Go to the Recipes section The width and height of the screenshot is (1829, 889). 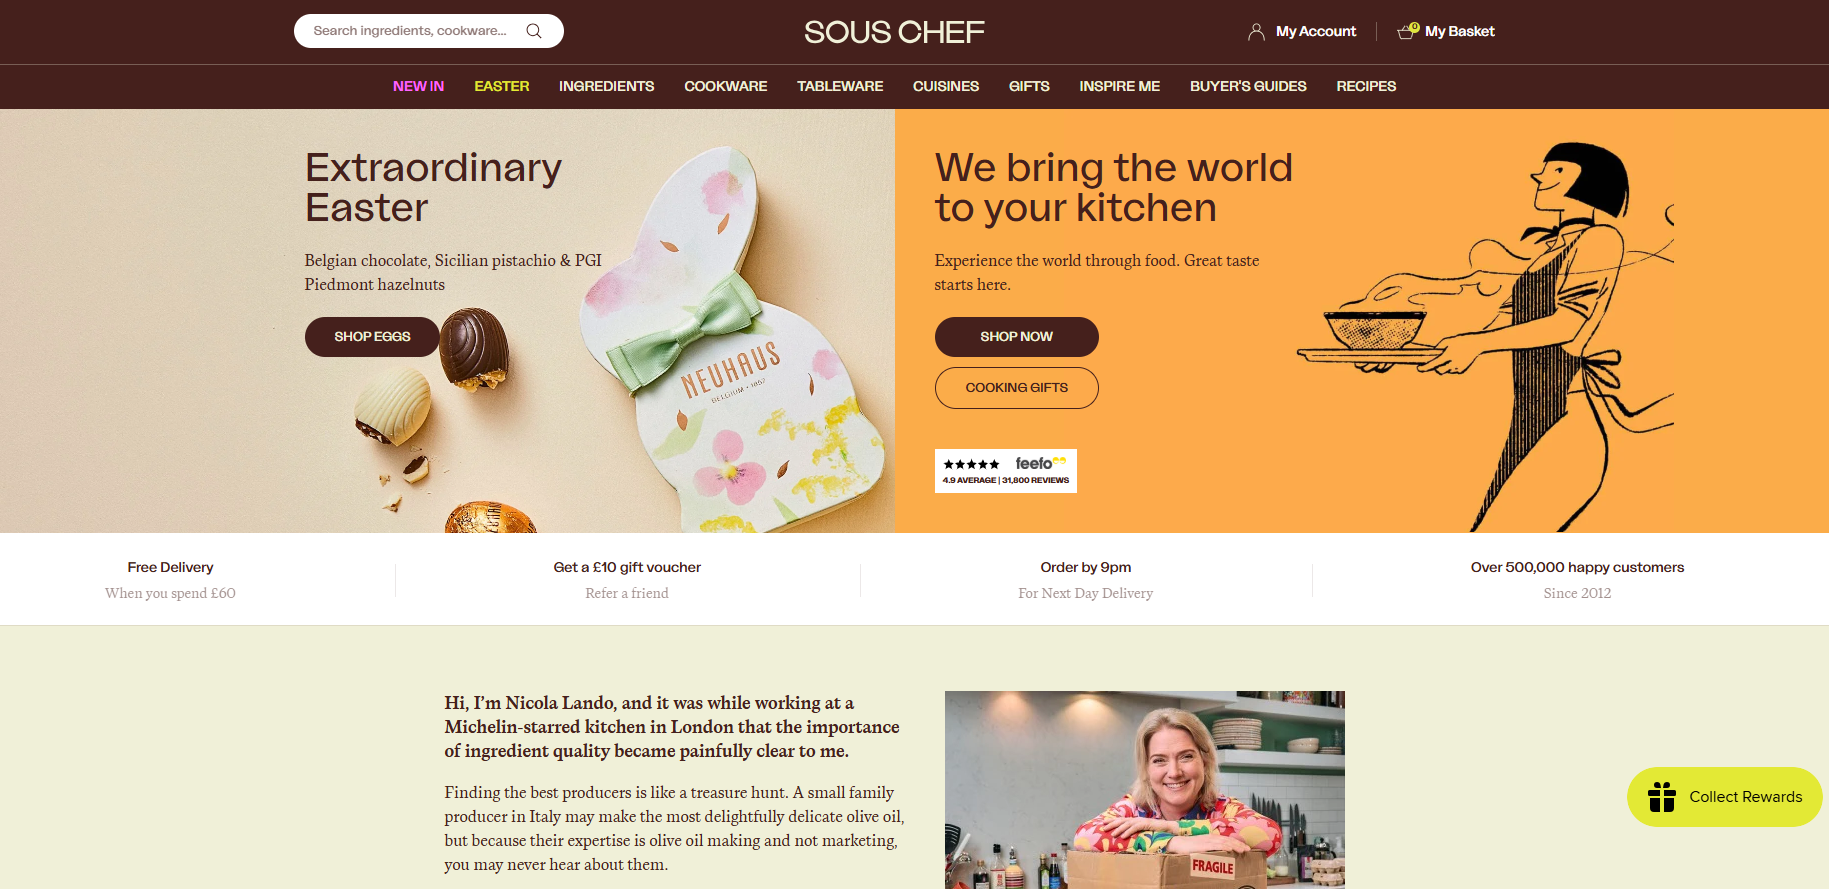1366,86
